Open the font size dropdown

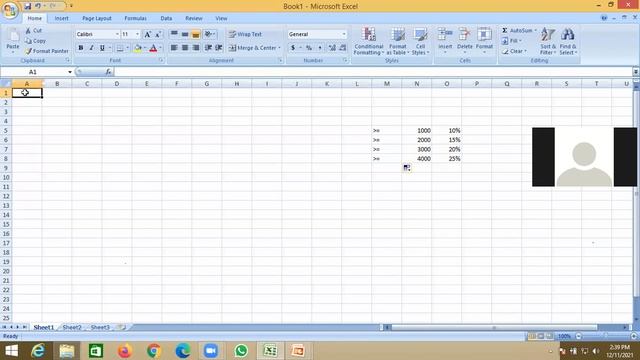[x=138, y=34]
